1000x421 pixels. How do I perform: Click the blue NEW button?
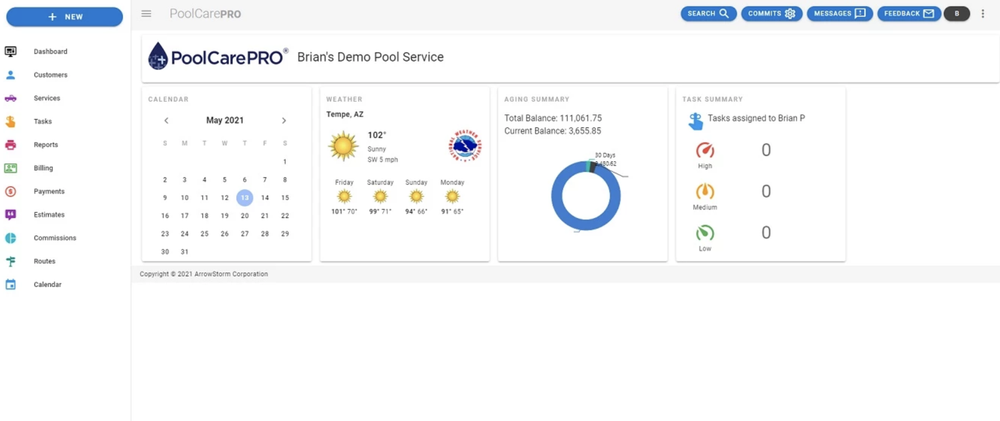[64, 17]
